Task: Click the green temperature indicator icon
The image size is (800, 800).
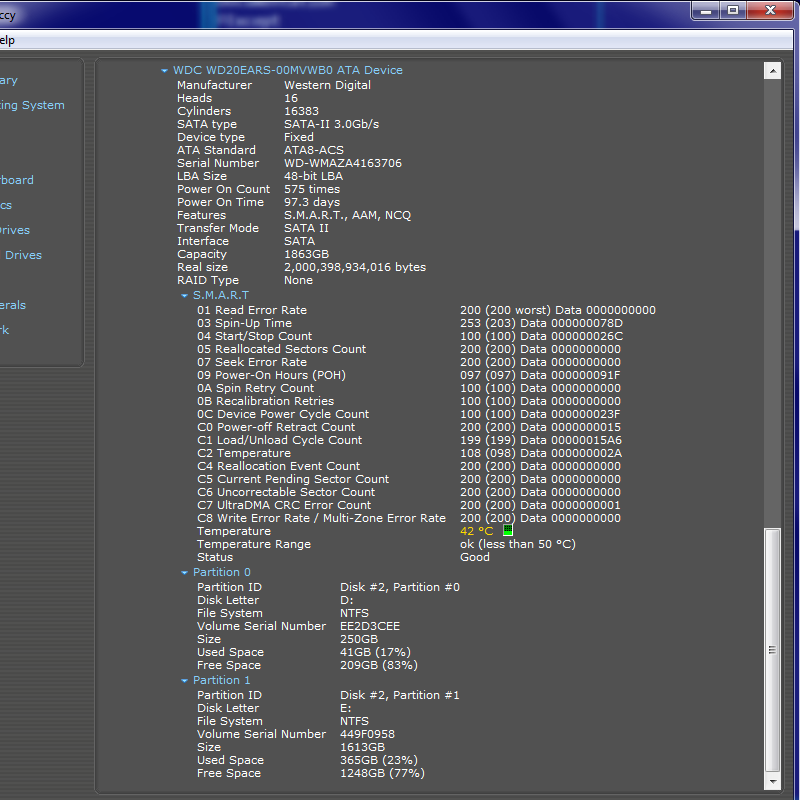Action: point(508,531)
